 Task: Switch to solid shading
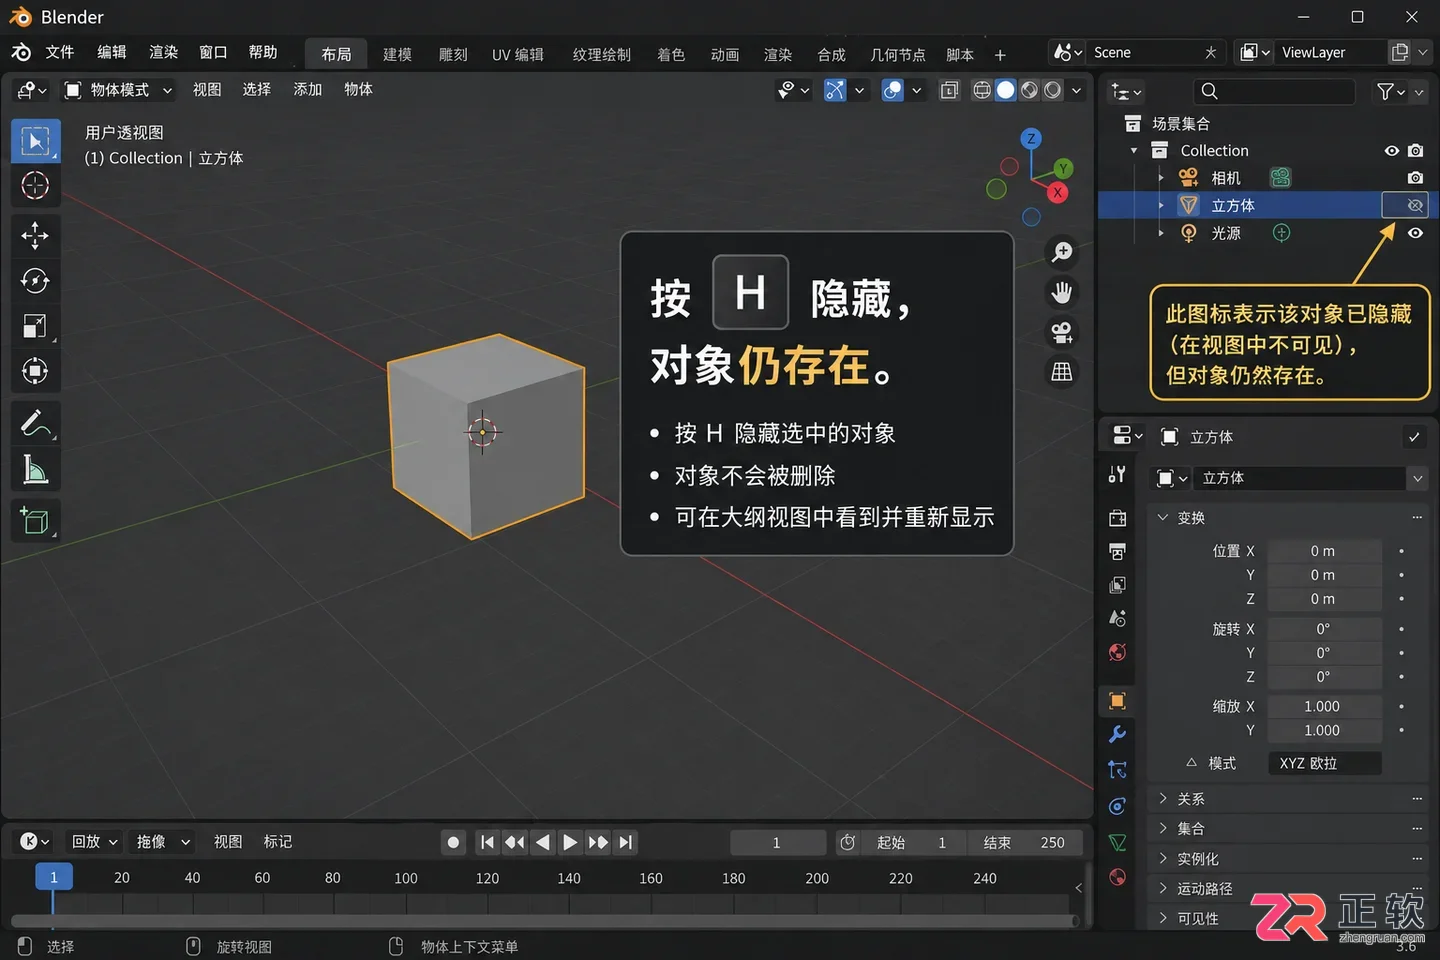click(1005, 90)
